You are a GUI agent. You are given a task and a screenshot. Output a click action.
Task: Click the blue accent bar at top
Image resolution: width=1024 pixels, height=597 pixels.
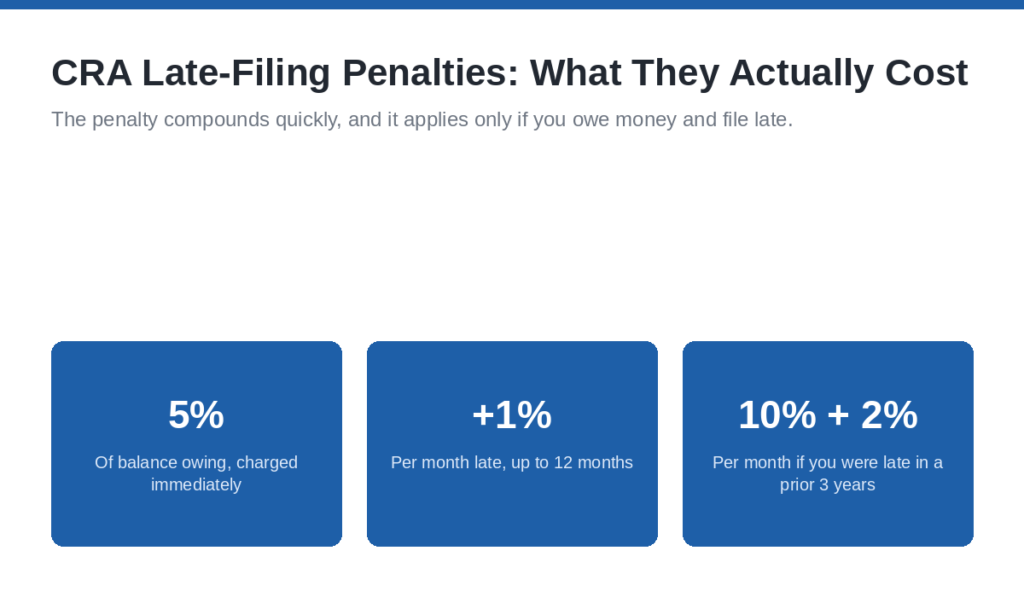pos(512,4)
